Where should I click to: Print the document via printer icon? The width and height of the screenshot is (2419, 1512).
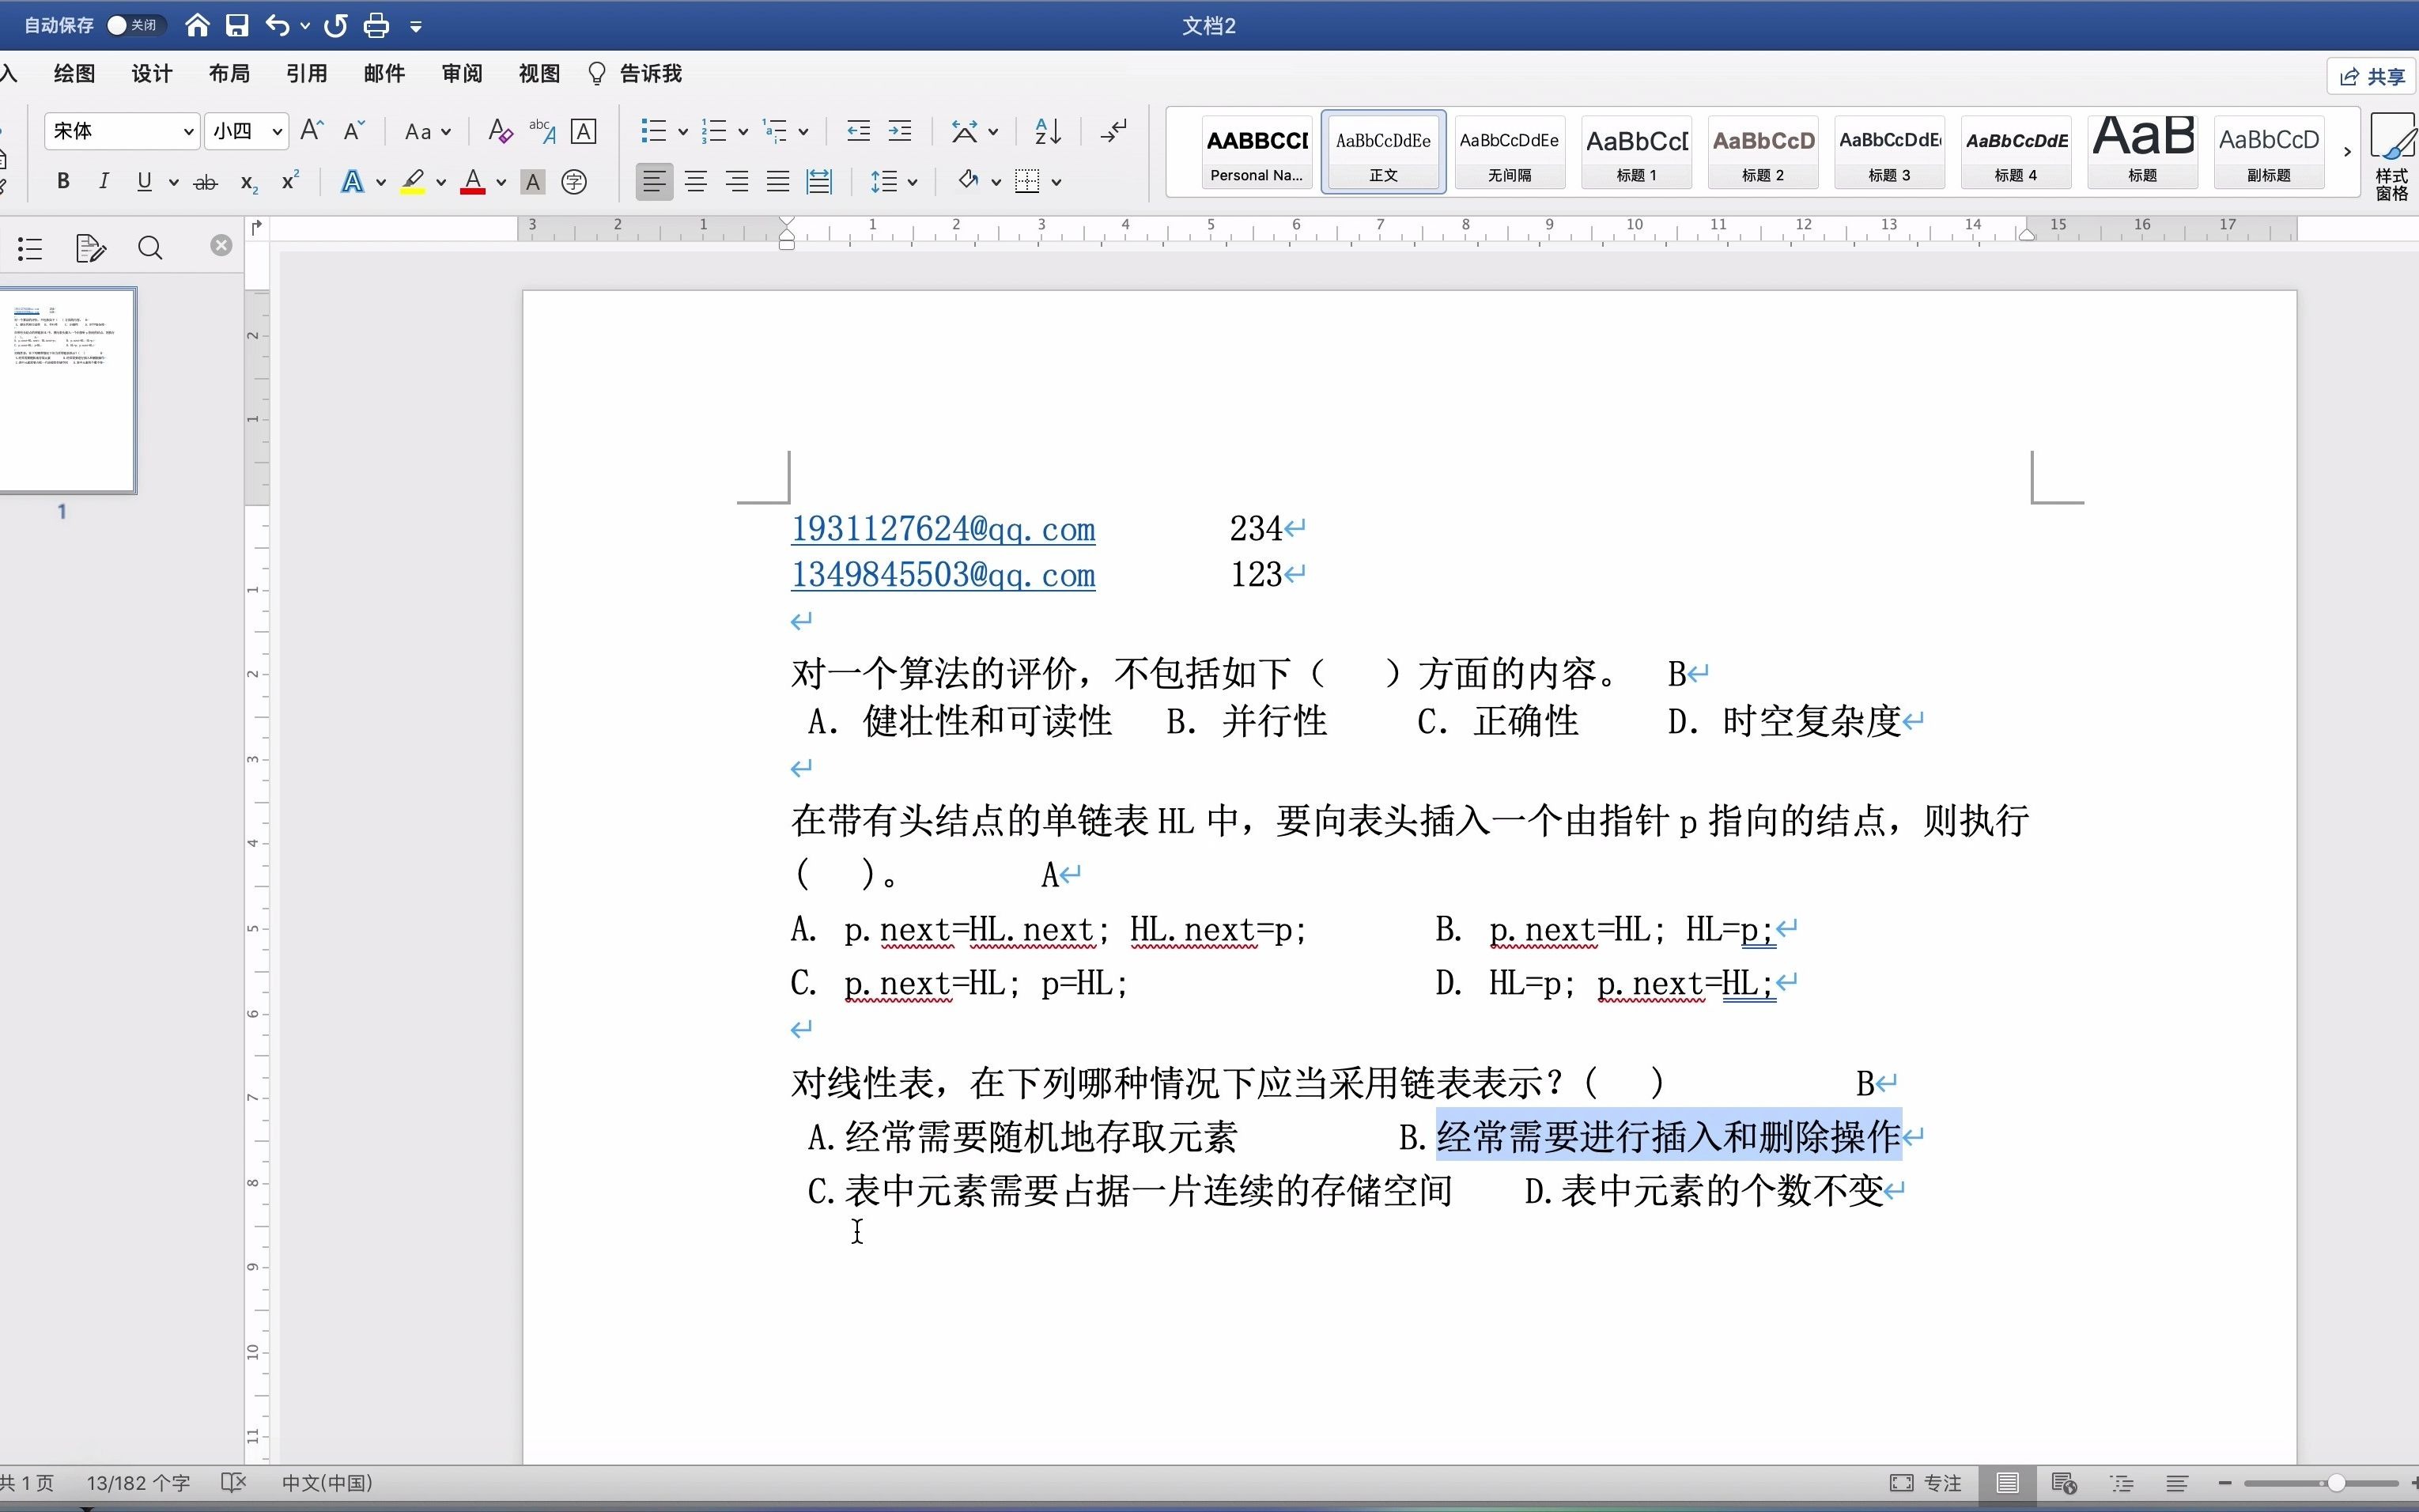pos(376,25)
